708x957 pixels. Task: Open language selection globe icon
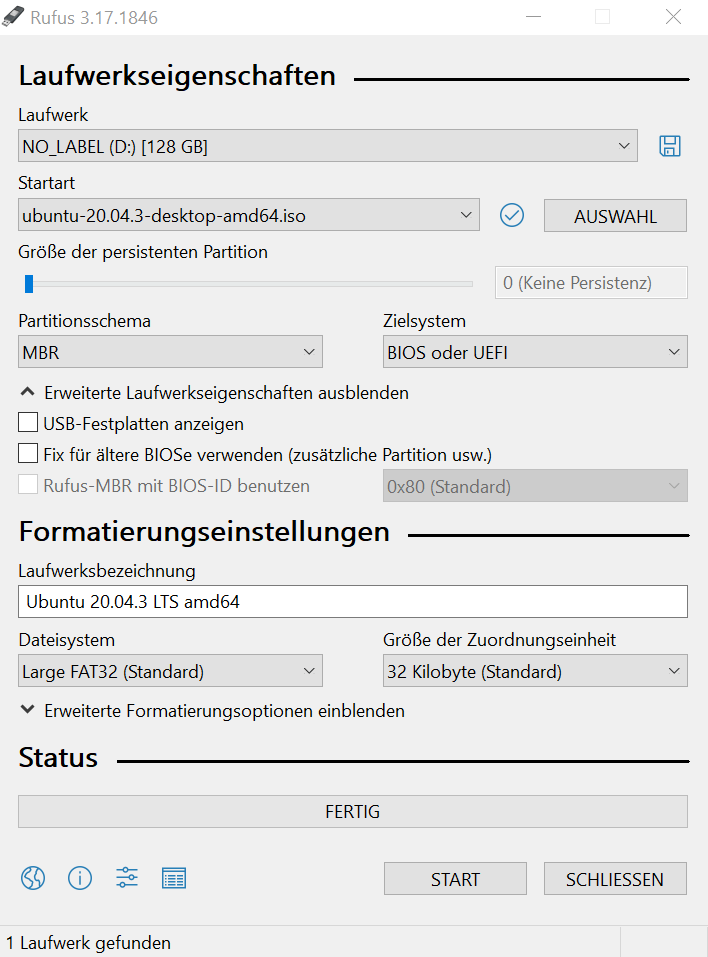click(x=33, y=878)
